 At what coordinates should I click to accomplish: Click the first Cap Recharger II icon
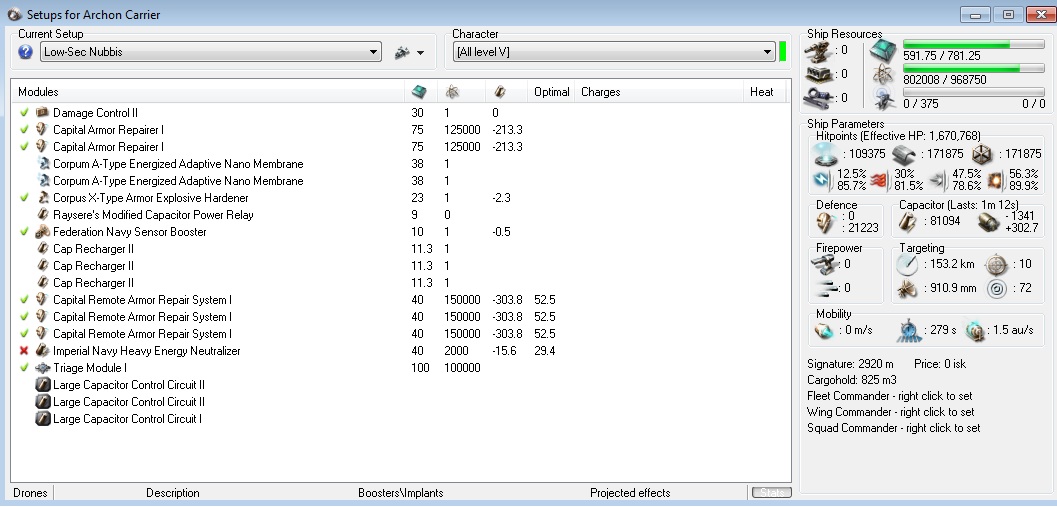tap(42, 249)
